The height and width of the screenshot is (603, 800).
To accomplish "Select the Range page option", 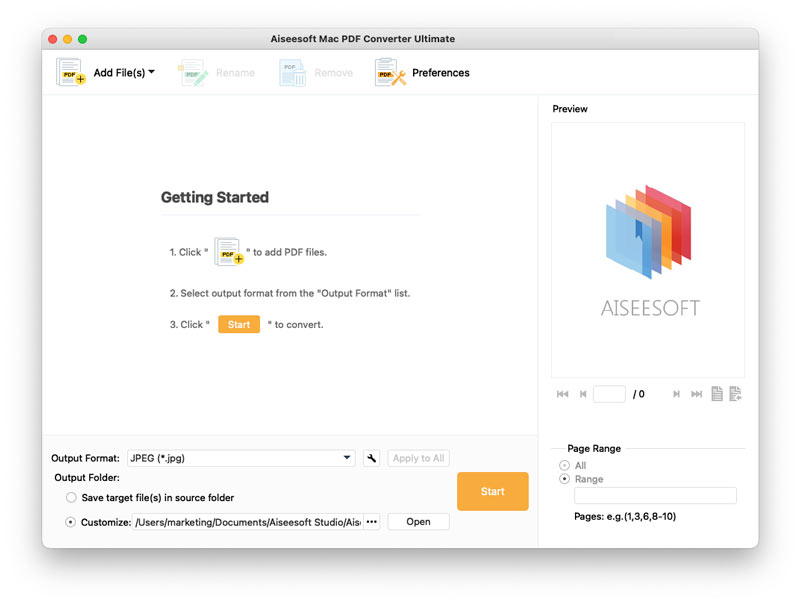I will (x=564, y=479).
